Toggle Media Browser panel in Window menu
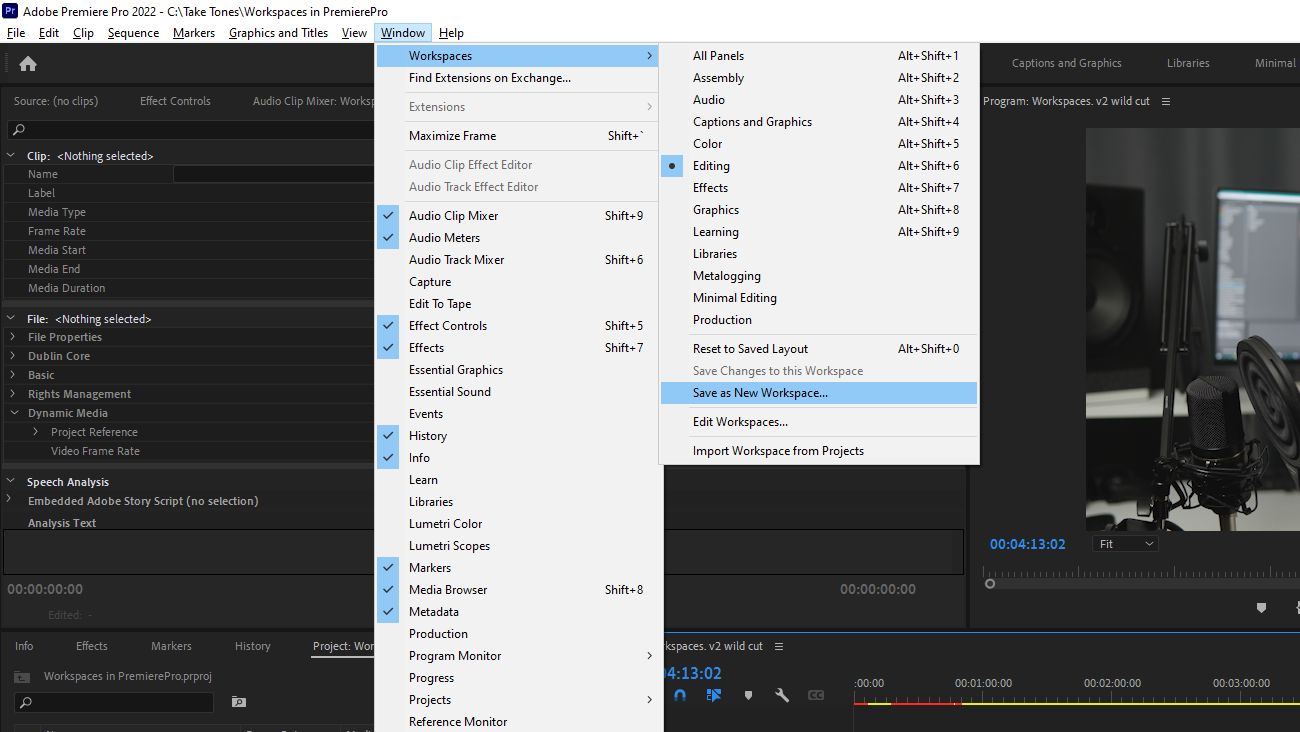This screenshot has height=732, width=1300. 518,590
